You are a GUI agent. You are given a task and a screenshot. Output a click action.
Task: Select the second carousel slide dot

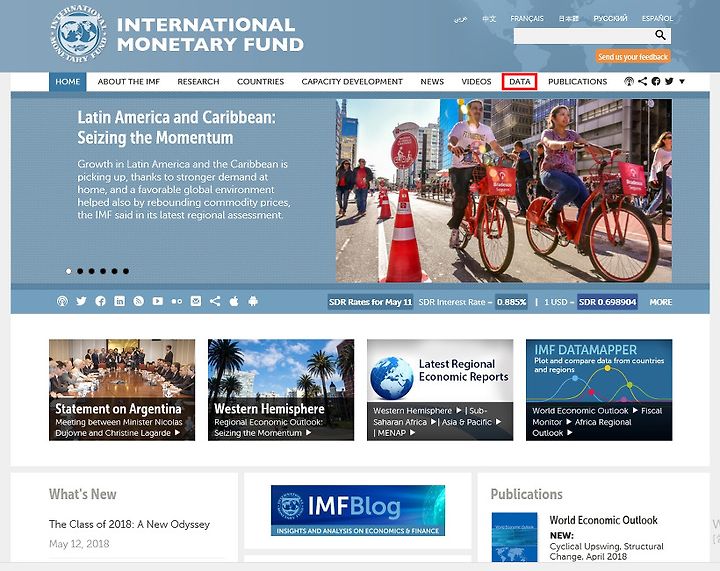click(80, 271)
